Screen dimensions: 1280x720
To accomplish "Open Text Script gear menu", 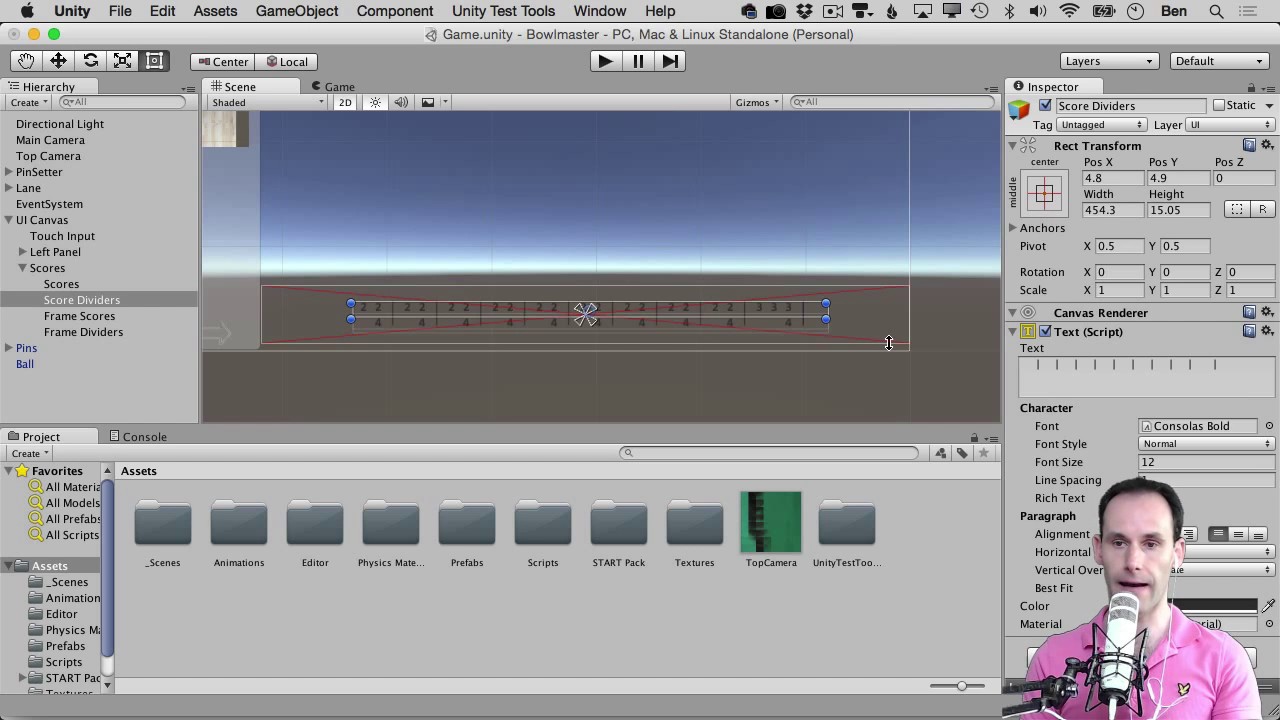I will (1267, 331).
